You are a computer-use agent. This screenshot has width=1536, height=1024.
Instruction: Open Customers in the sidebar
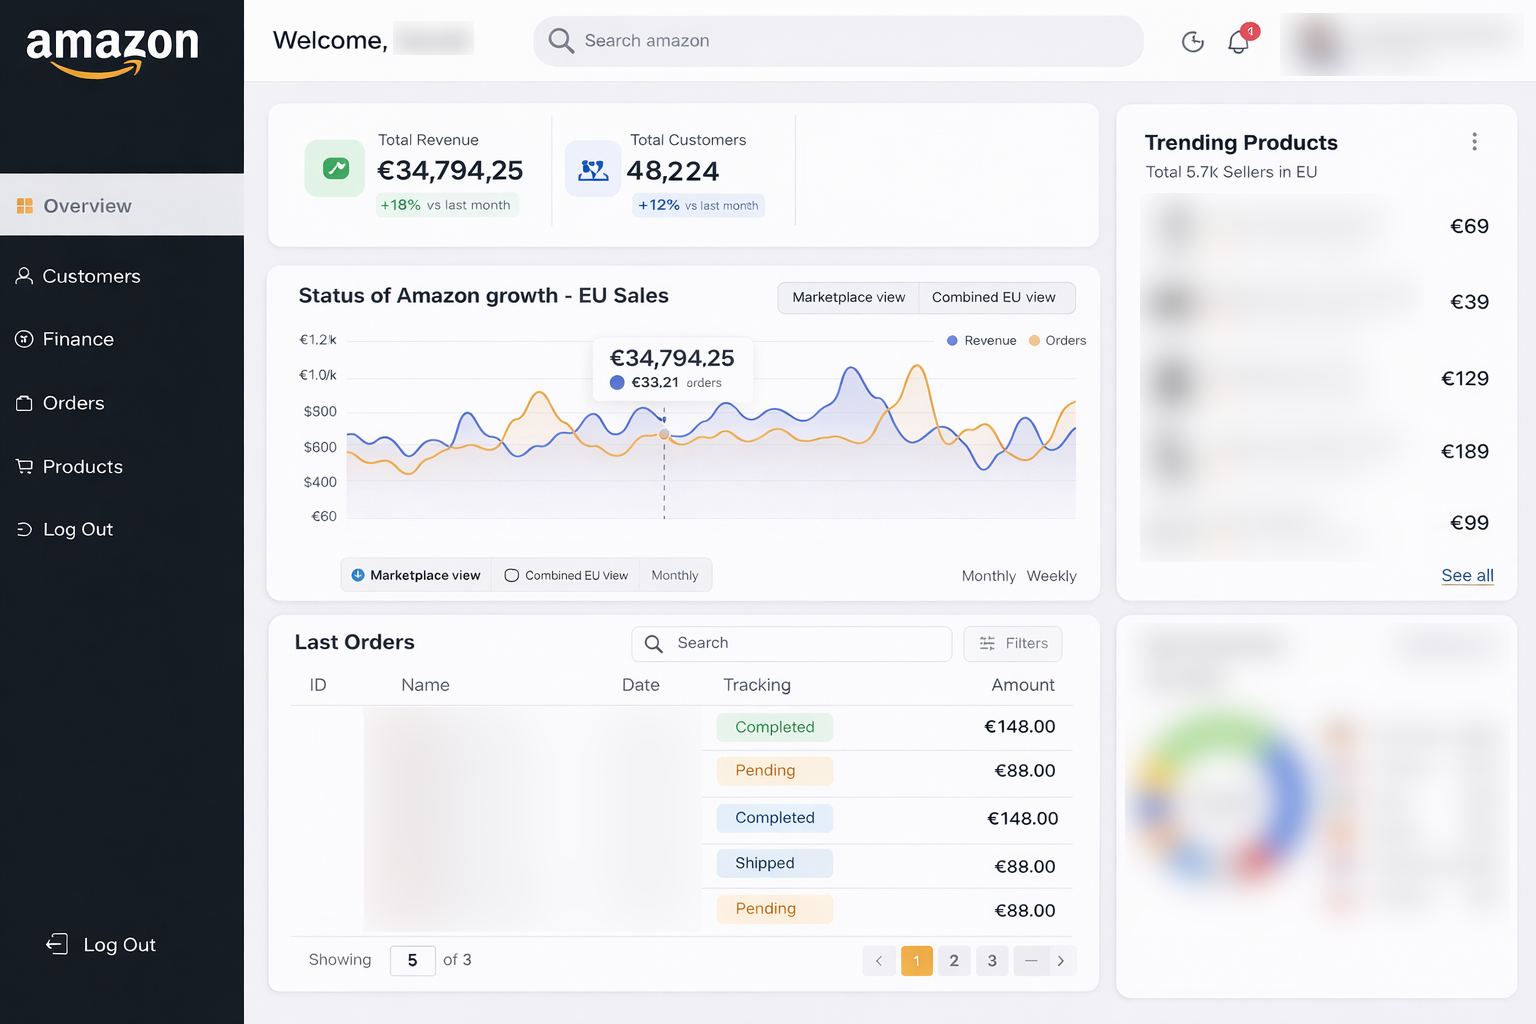91,276
